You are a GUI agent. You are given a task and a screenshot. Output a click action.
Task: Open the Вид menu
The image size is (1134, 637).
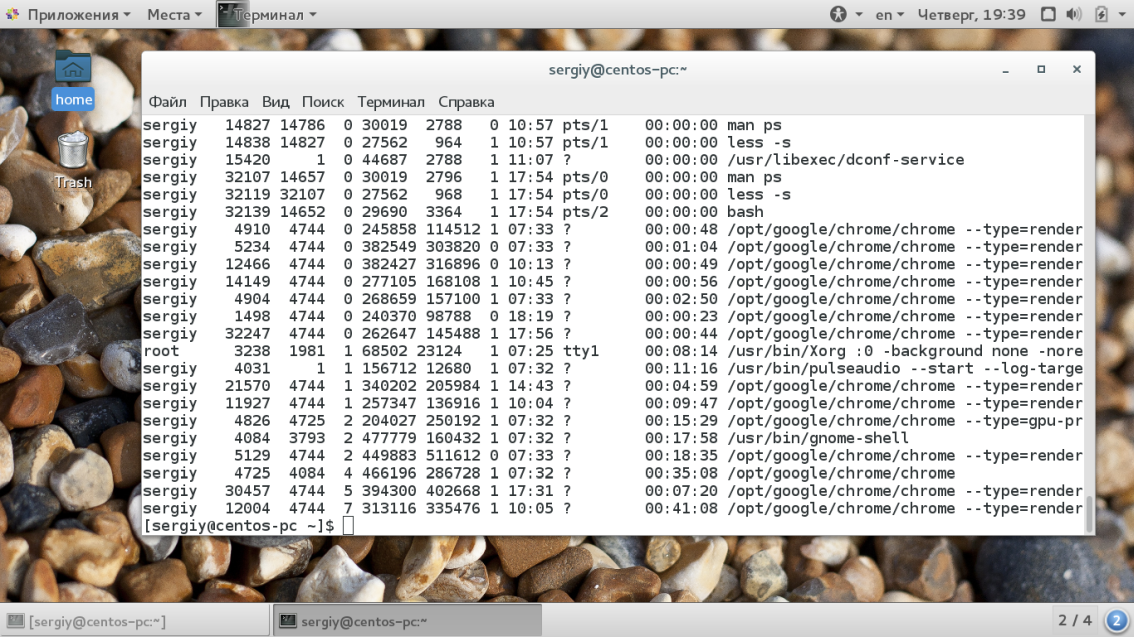[275, 102]
